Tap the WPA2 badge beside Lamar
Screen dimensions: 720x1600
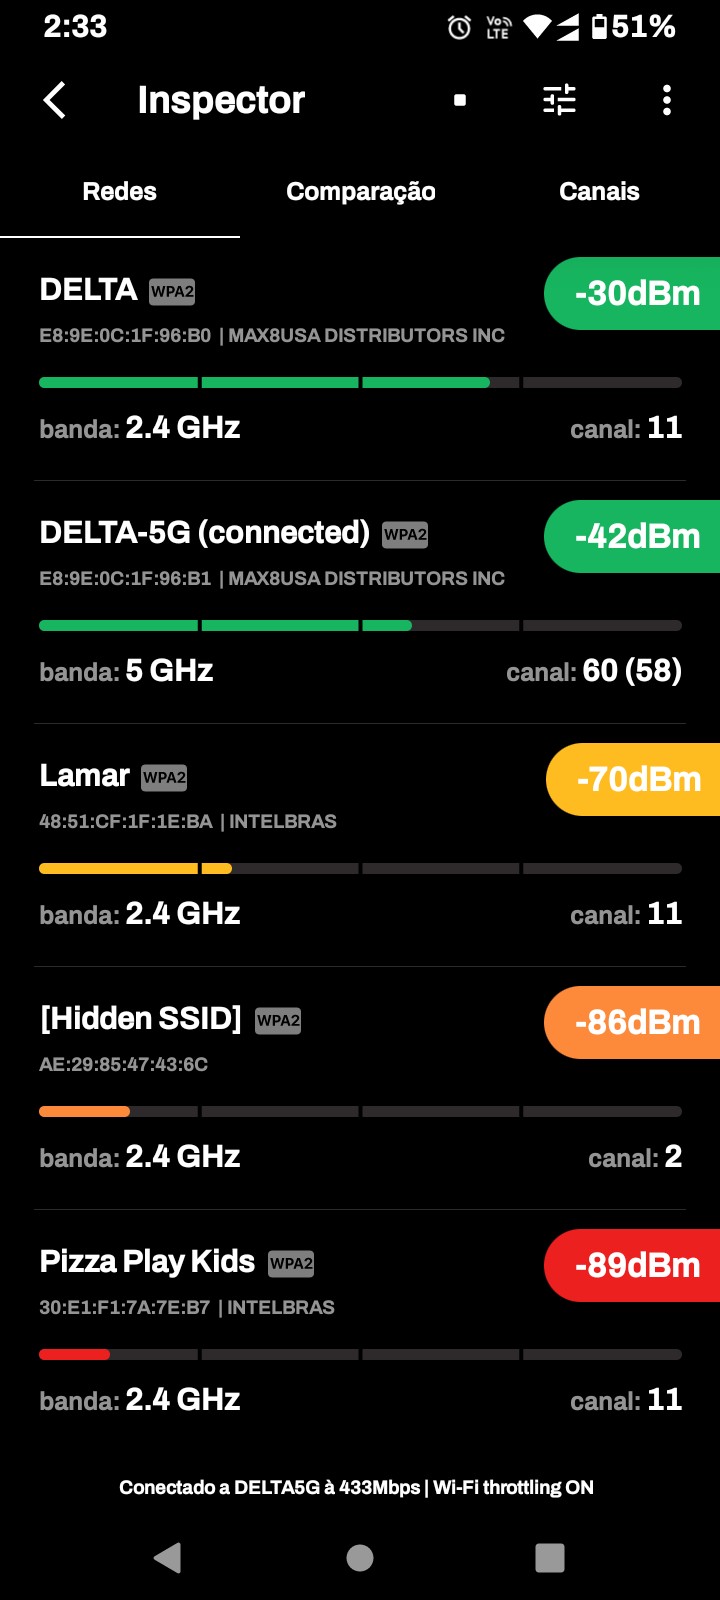(164, 778)
